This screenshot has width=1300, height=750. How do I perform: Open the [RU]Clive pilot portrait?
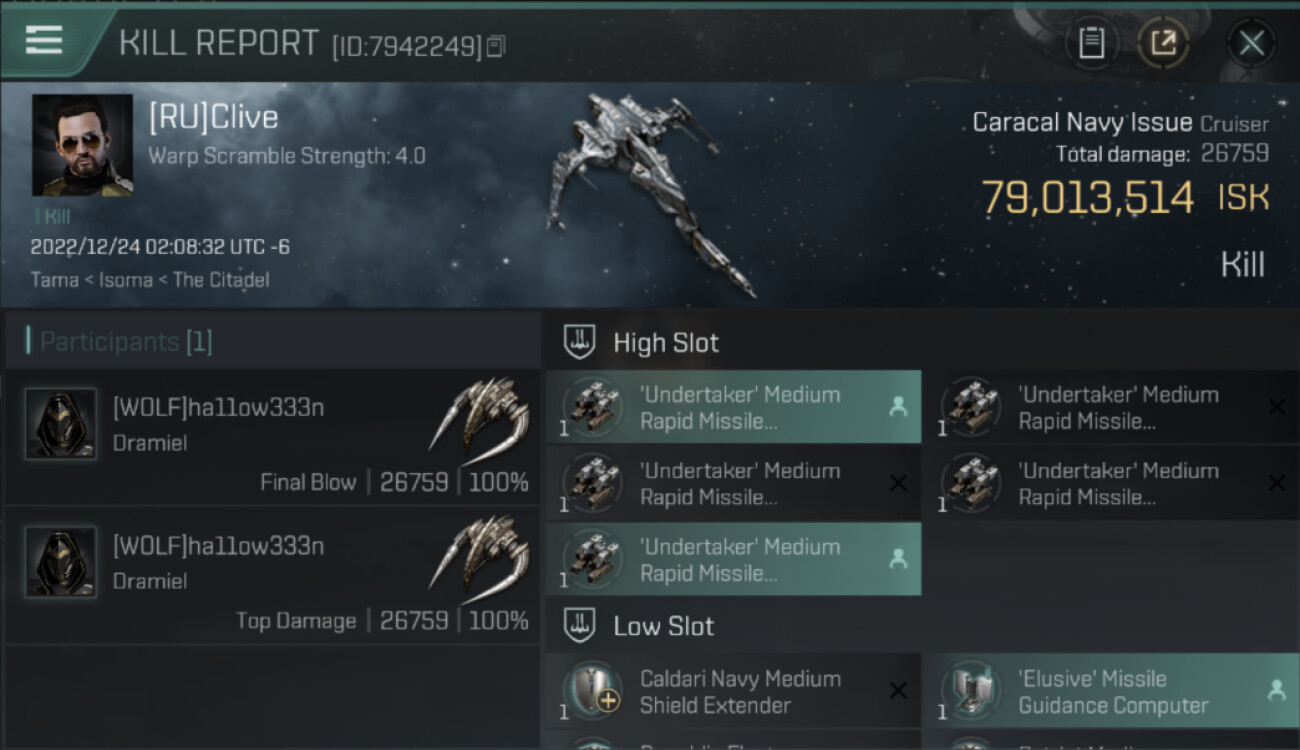(82, 145)
